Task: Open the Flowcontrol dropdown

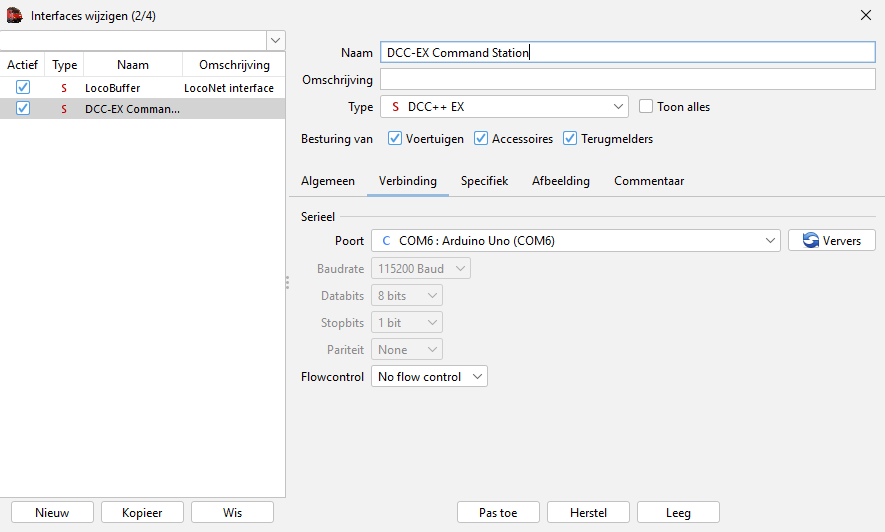Action: tap(429, 377)
